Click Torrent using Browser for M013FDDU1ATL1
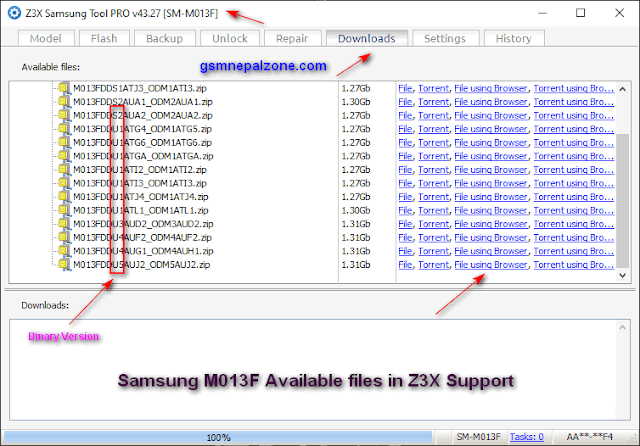Screen dimensions: 640x446 [574, 211]
